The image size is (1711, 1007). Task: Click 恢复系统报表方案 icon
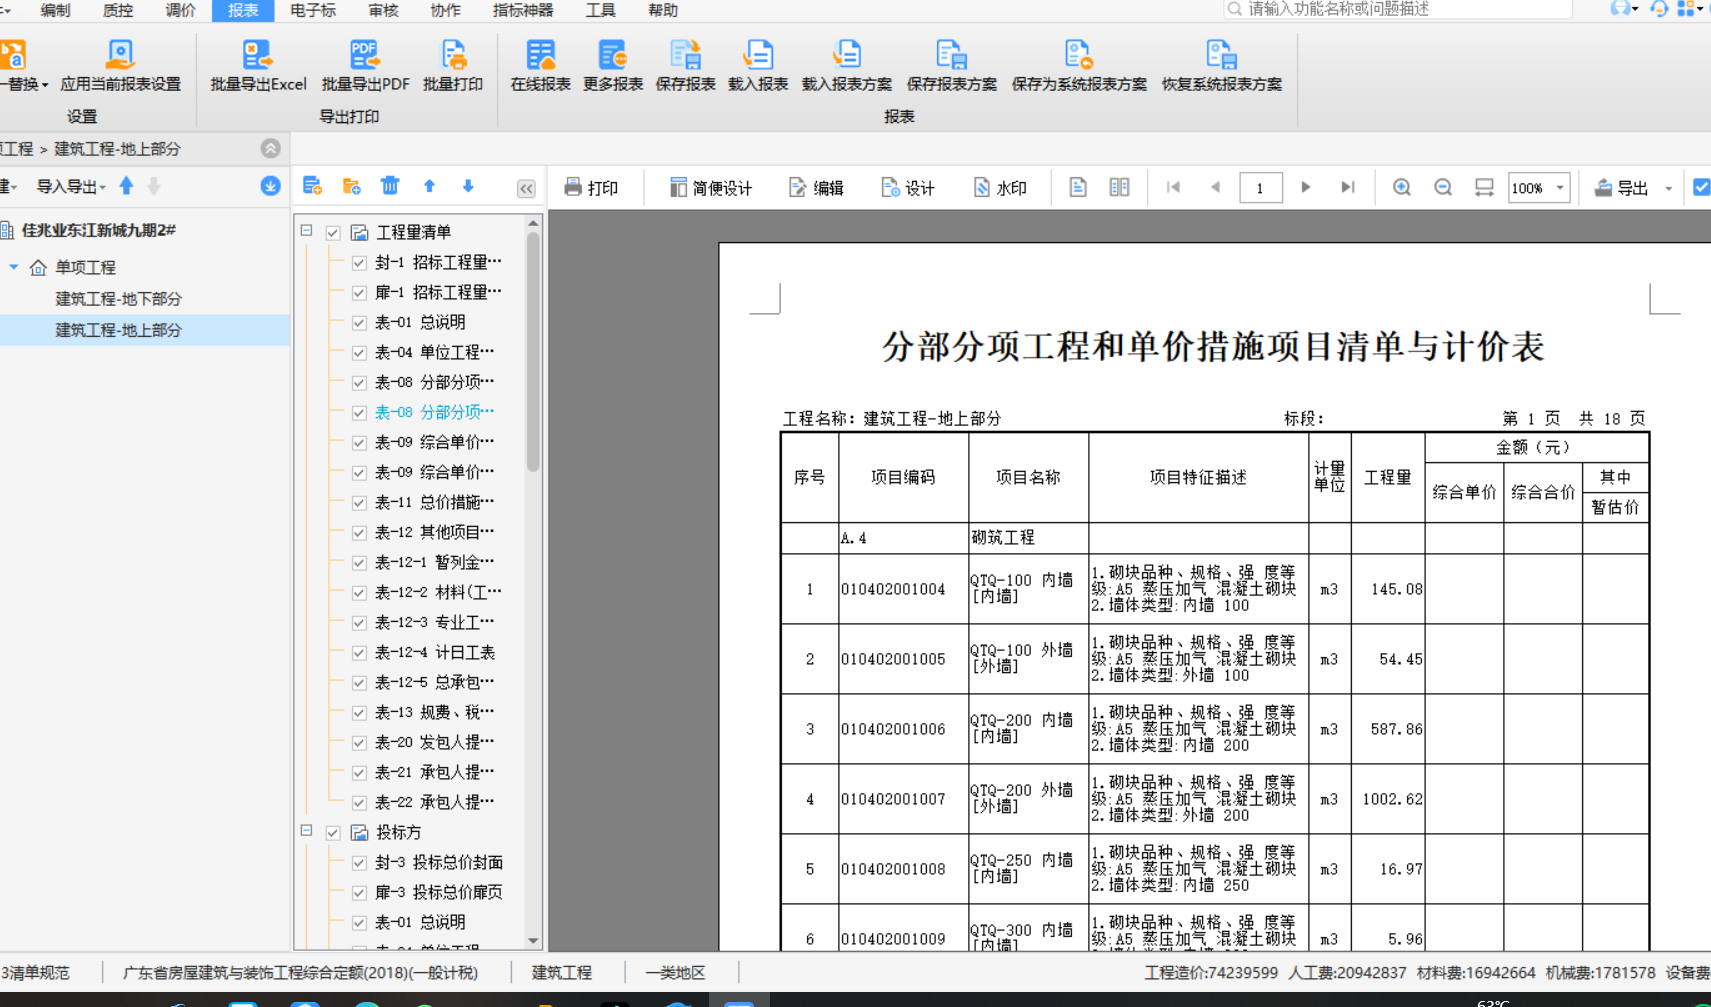(x=1221, y=54)
